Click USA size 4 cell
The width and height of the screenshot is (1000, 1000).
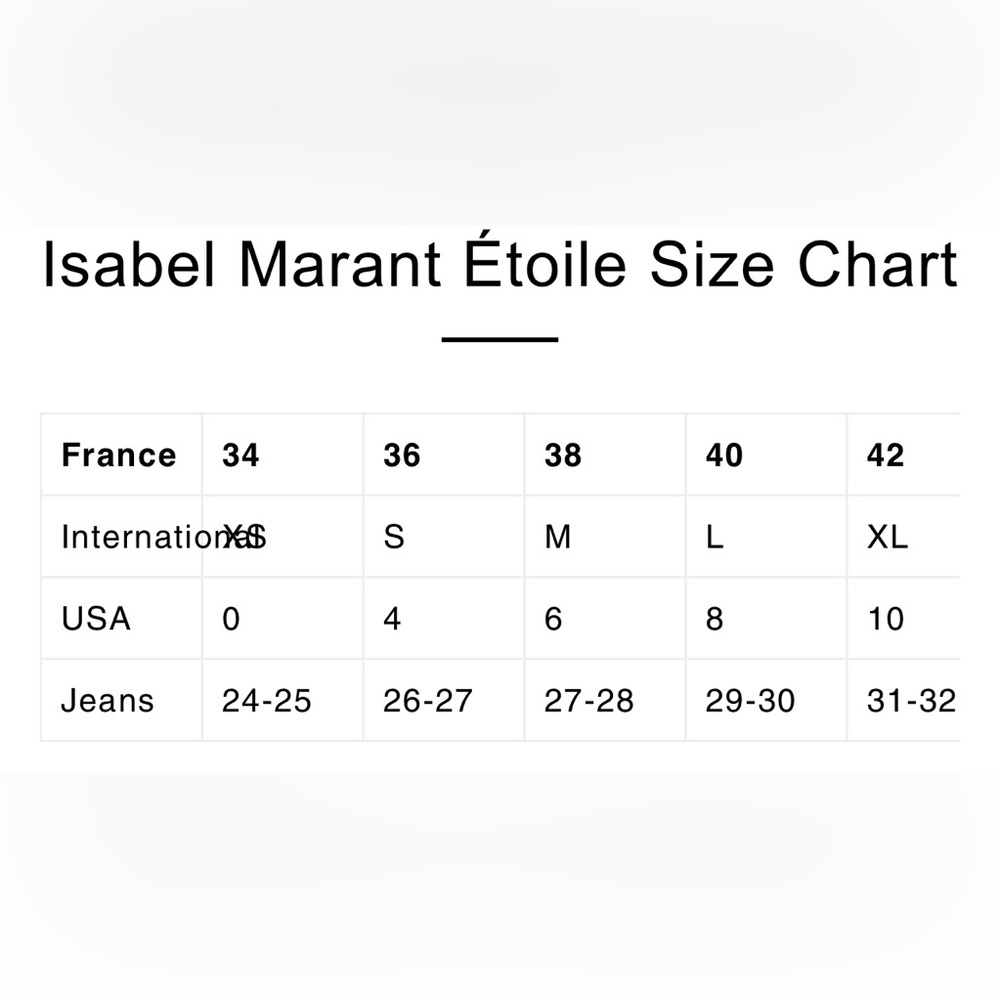pos(393,619)
